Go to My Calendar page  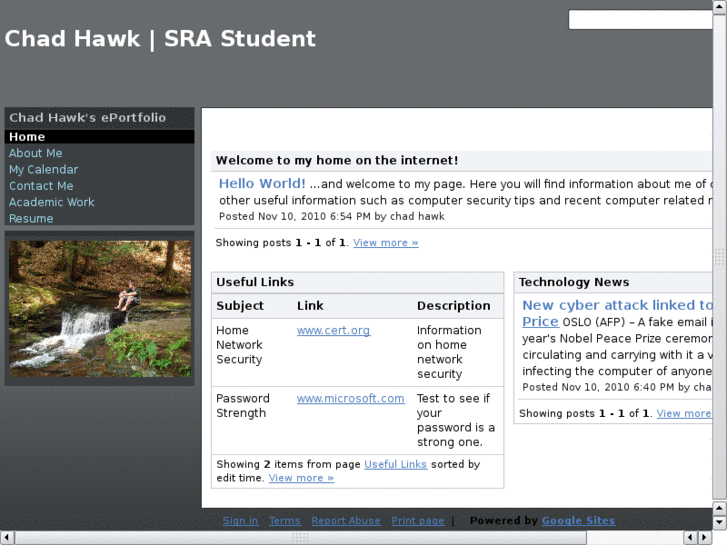44,169
